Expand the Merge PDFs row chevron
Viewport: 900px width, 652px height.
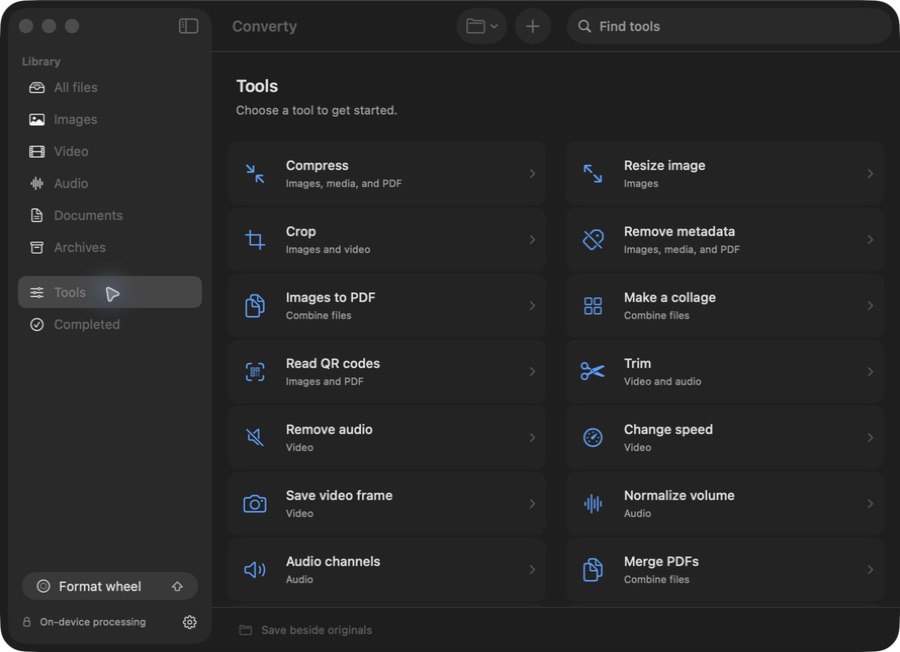pos(870,570)
